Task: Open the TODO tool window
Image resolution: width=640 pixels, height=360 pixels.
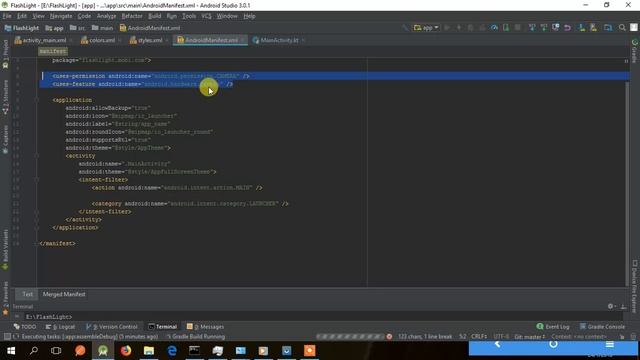Action: (x=25, y=327)
